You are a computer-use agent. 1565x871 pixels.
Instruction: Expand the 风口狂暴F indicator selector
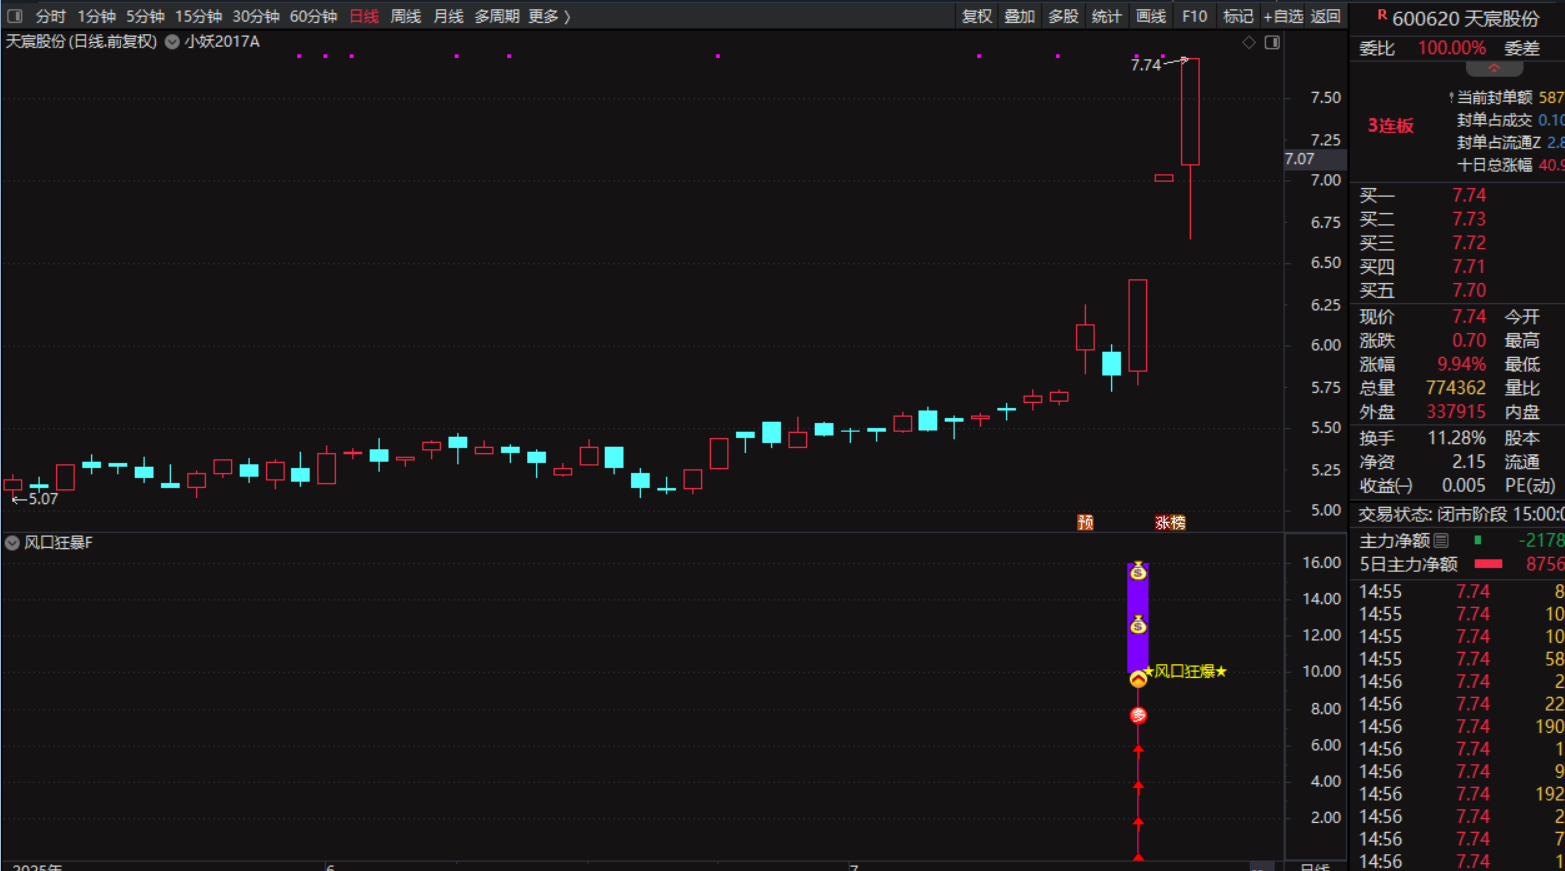click(x=12, y=543)
